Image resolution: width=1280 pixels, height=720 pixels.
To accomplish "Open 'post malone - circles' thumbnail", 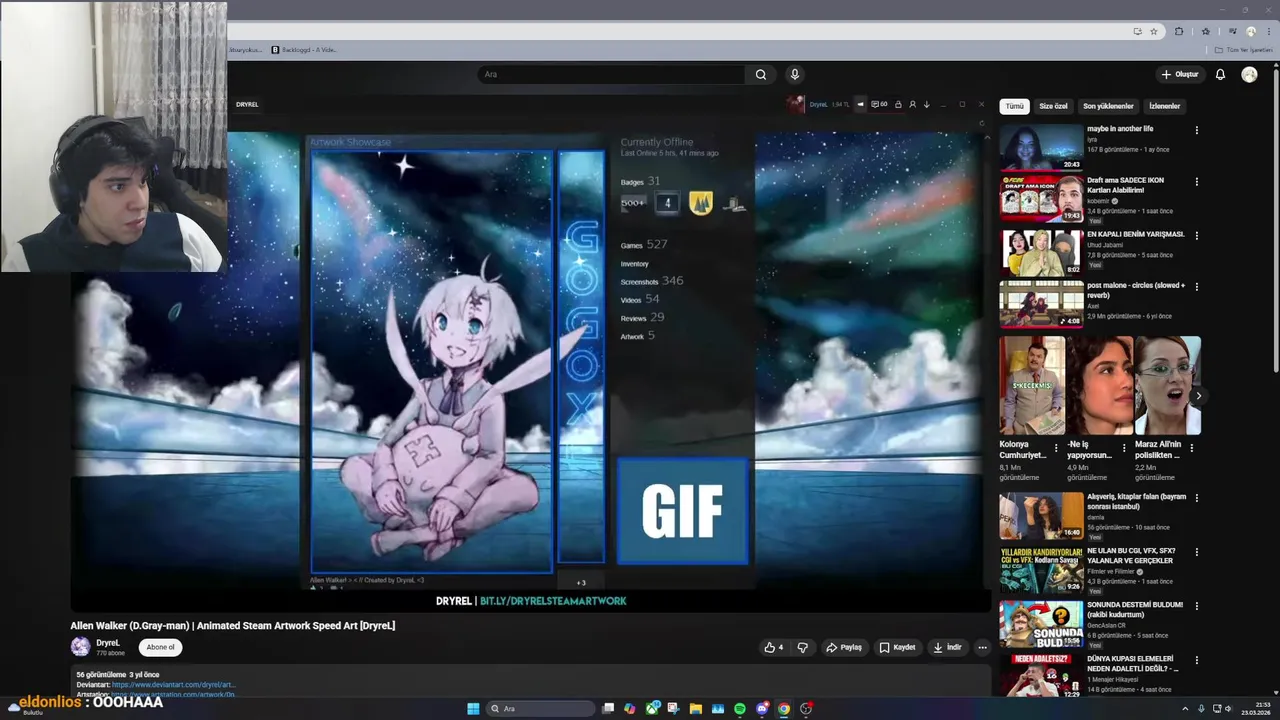I will tap(1041, 304).
